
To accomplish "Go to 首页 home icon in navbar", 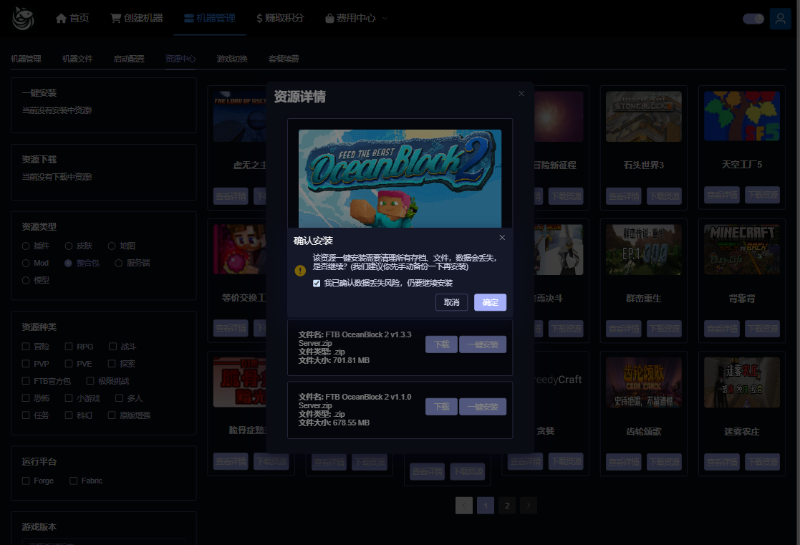I will click(x=61, y=18).
